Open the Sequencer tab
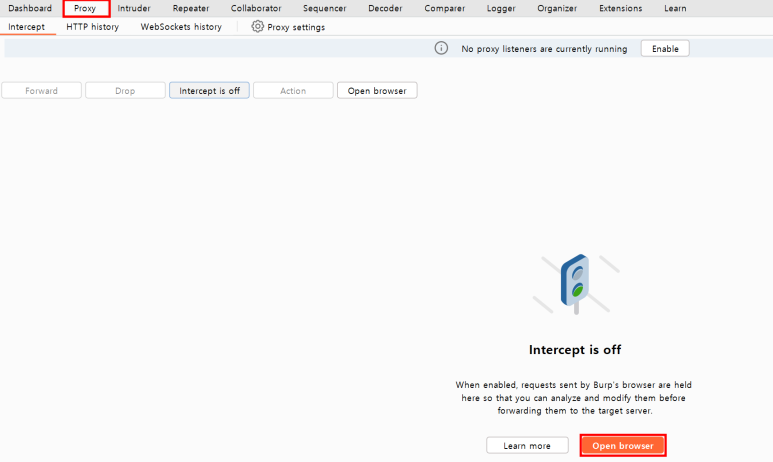Image resolution: width=773 pixels, height=462 pixels. 325,8
